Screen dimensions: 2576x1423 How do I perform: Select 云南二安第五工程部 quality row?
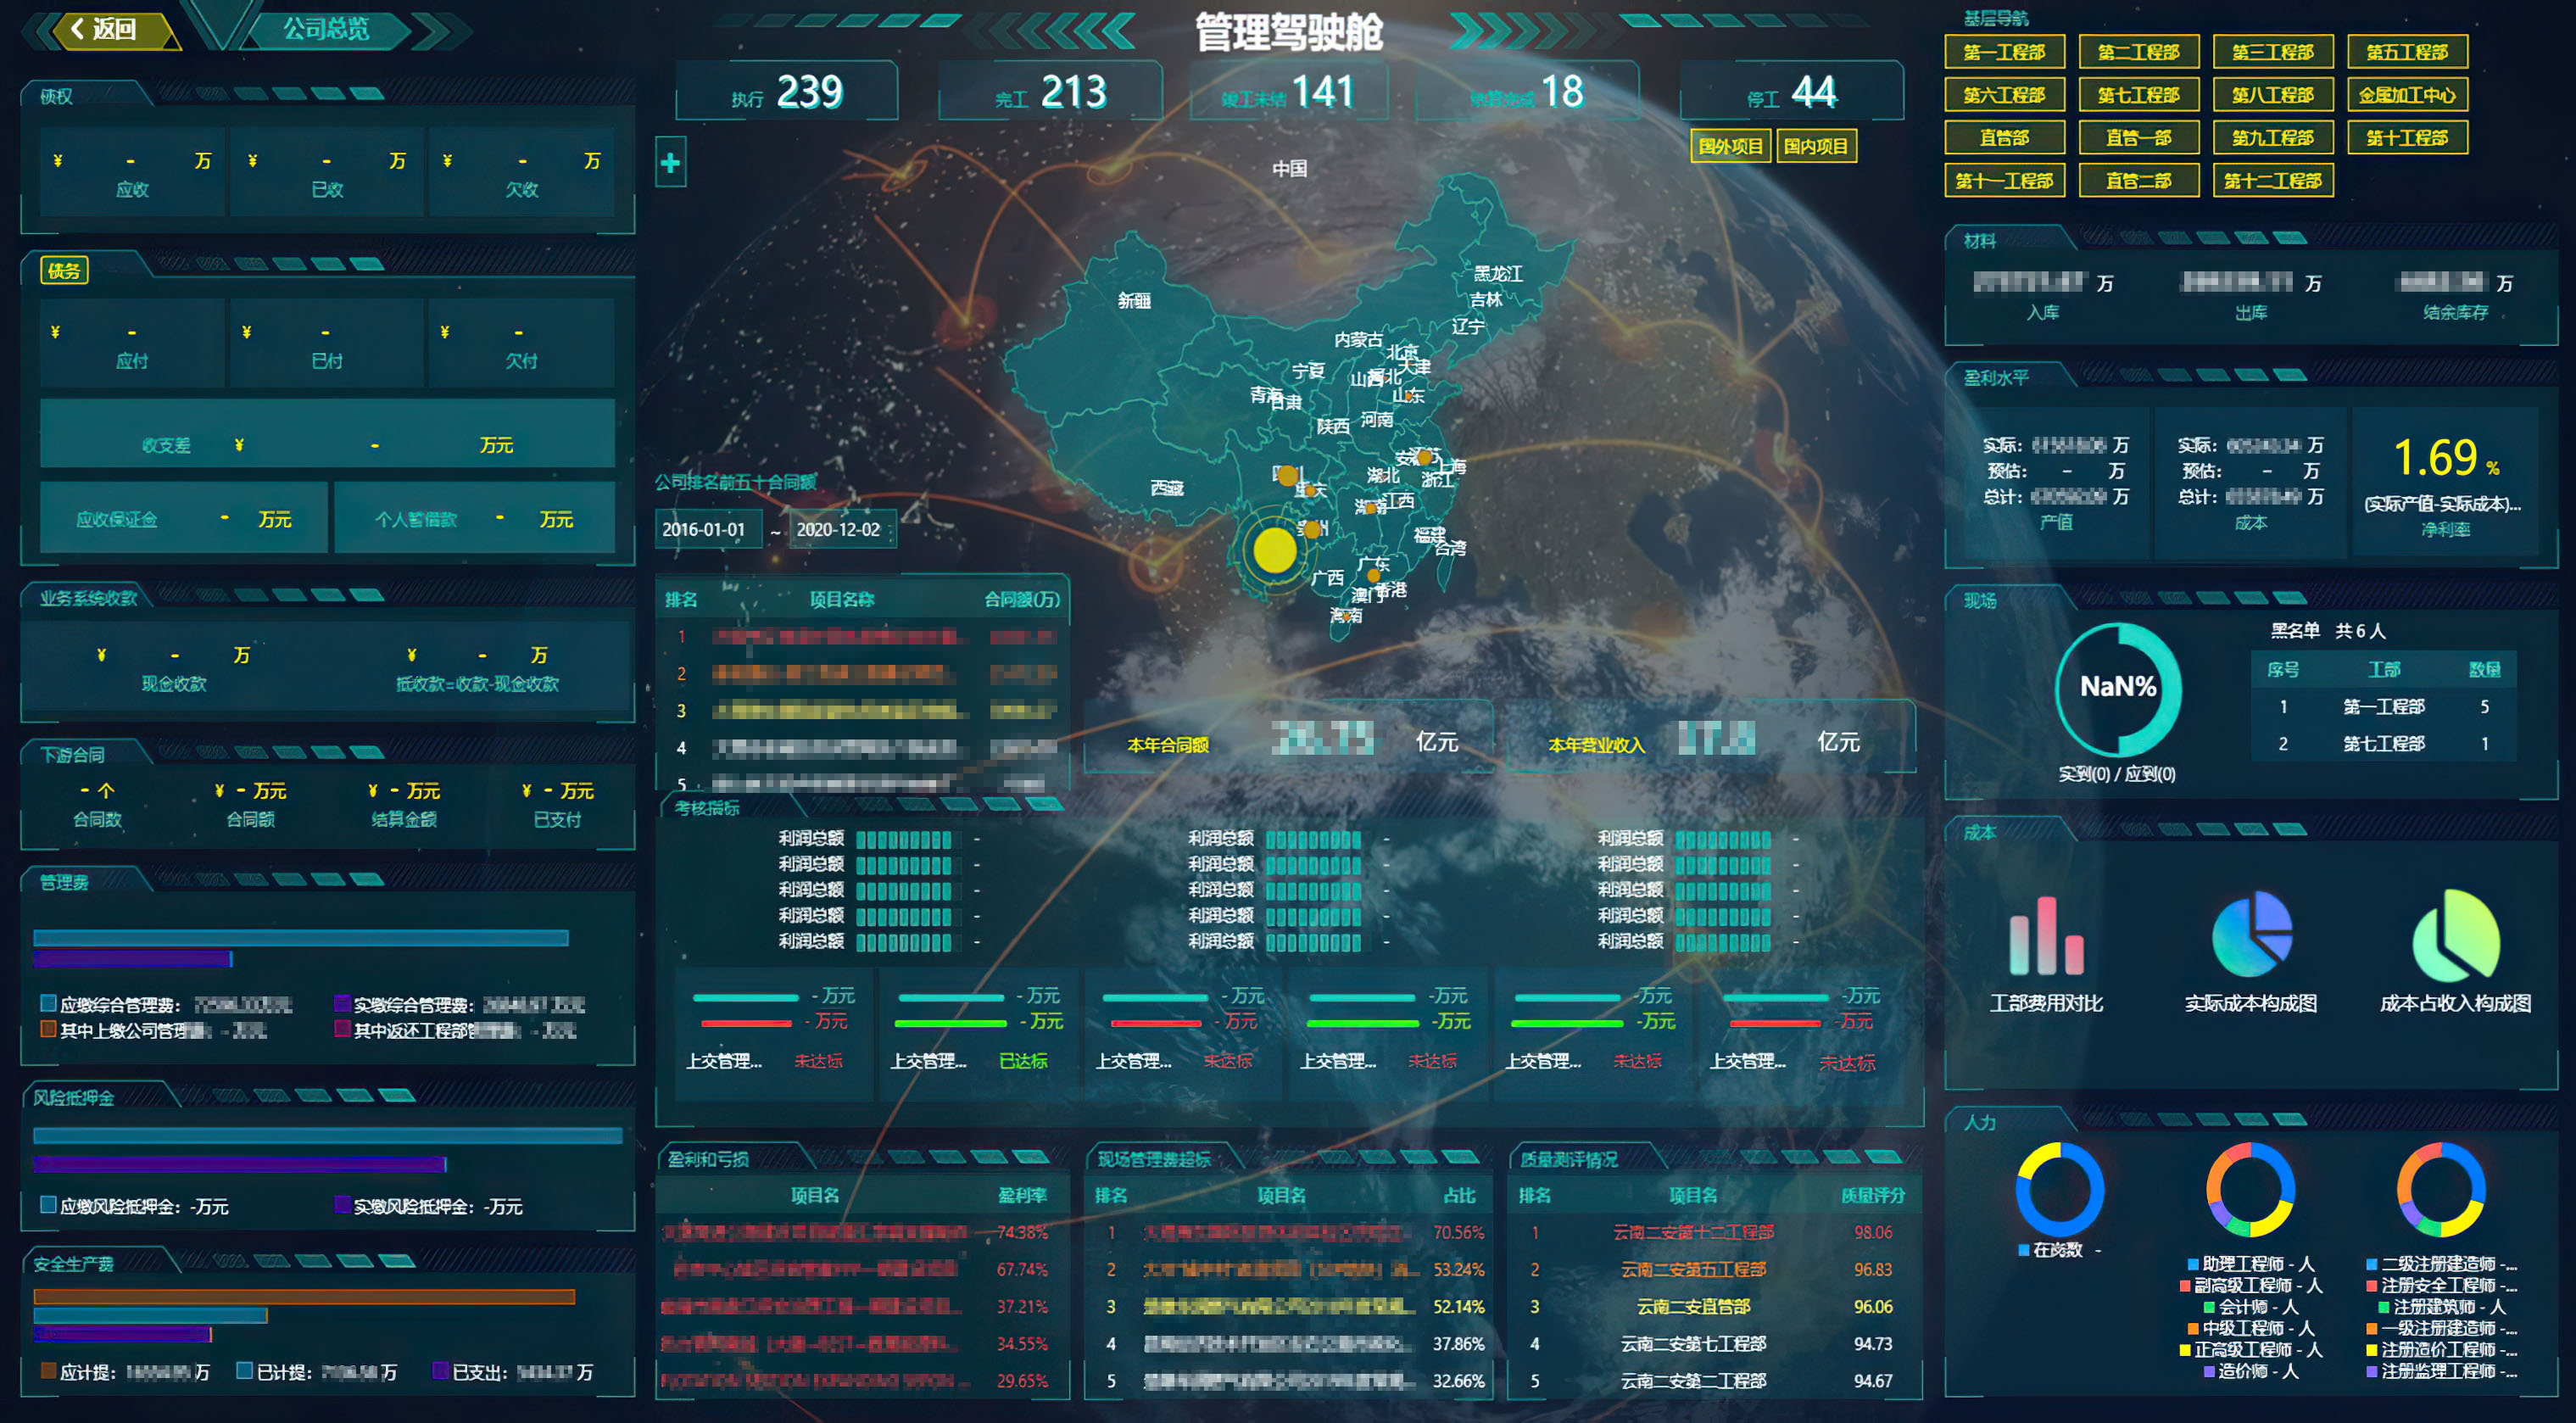pyautogui.click(x=1693, y=1269)
